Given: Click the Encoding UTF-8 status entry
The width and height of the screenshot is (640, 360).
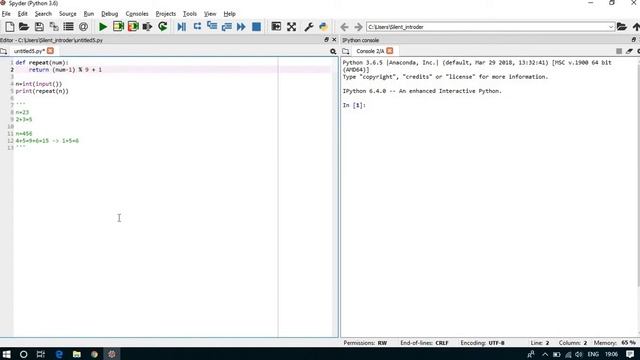Looking at the screenshot, I should [x=482, y=343].
